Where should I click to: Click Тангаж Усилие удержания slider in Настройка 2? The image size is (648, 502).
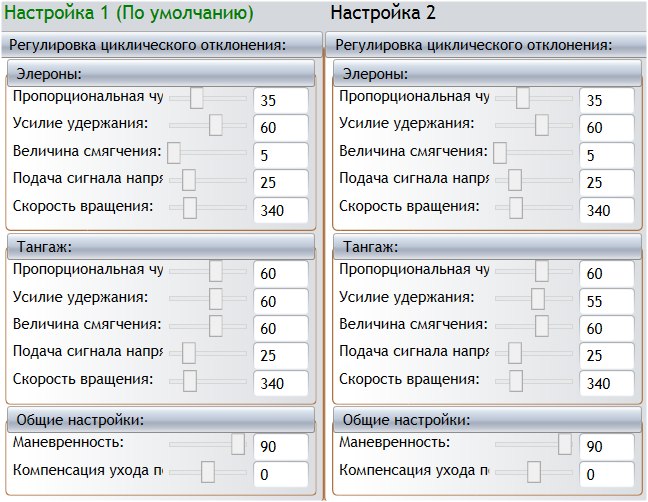[x=538, y=299]
